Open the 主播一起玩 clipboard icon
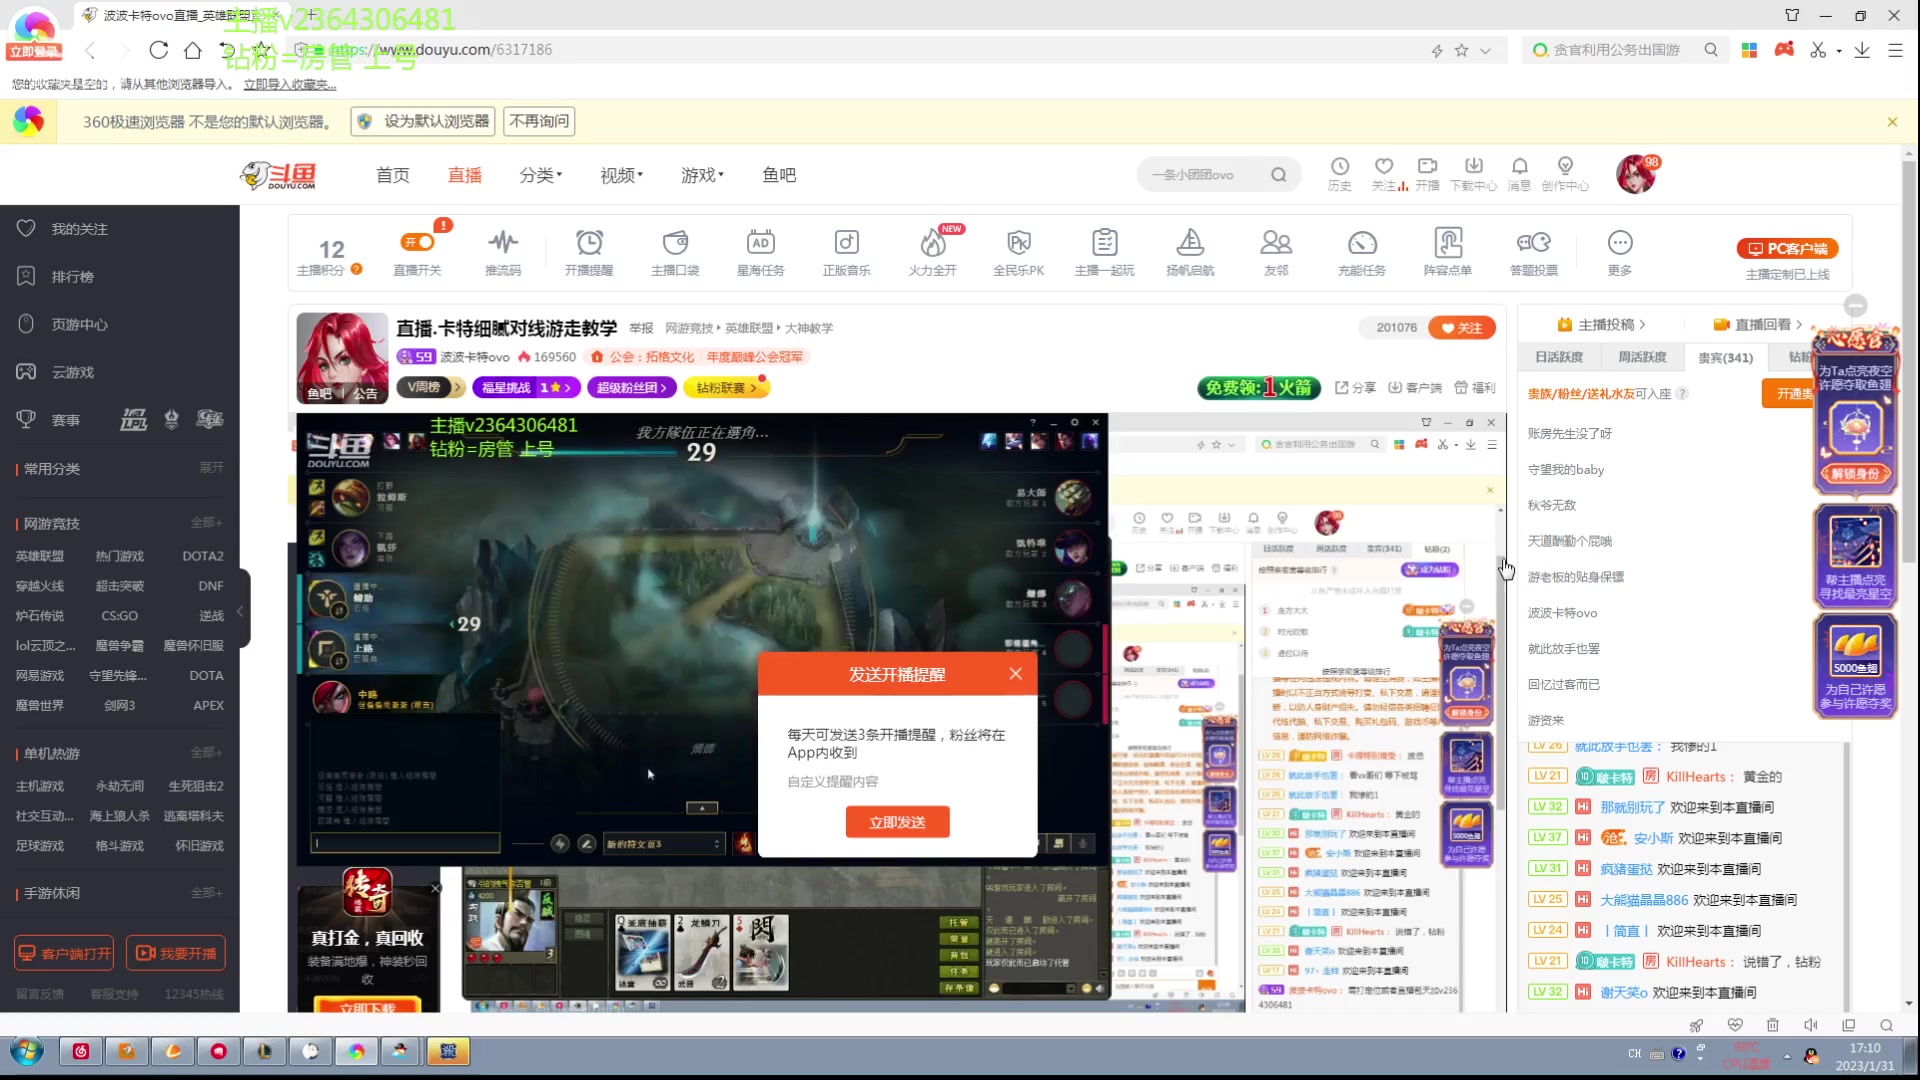The height and width of the screenshot is (1080, 1920). click(1104, 253)
